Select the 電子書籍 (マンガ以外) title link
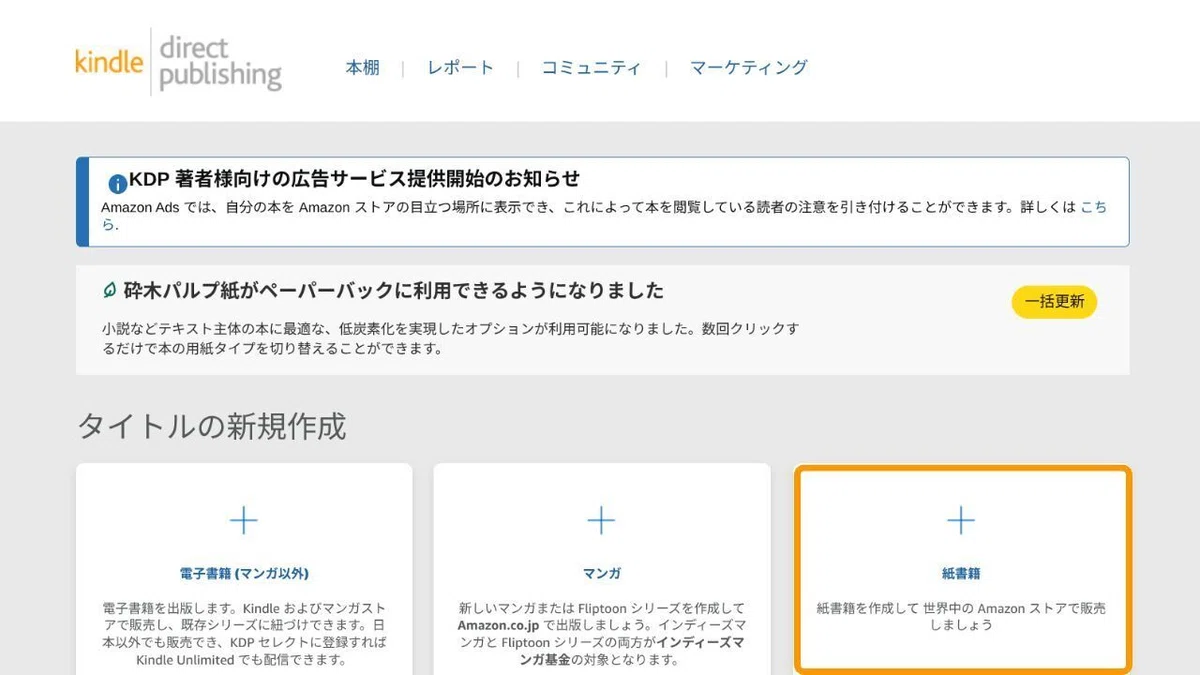 [244, 574]
